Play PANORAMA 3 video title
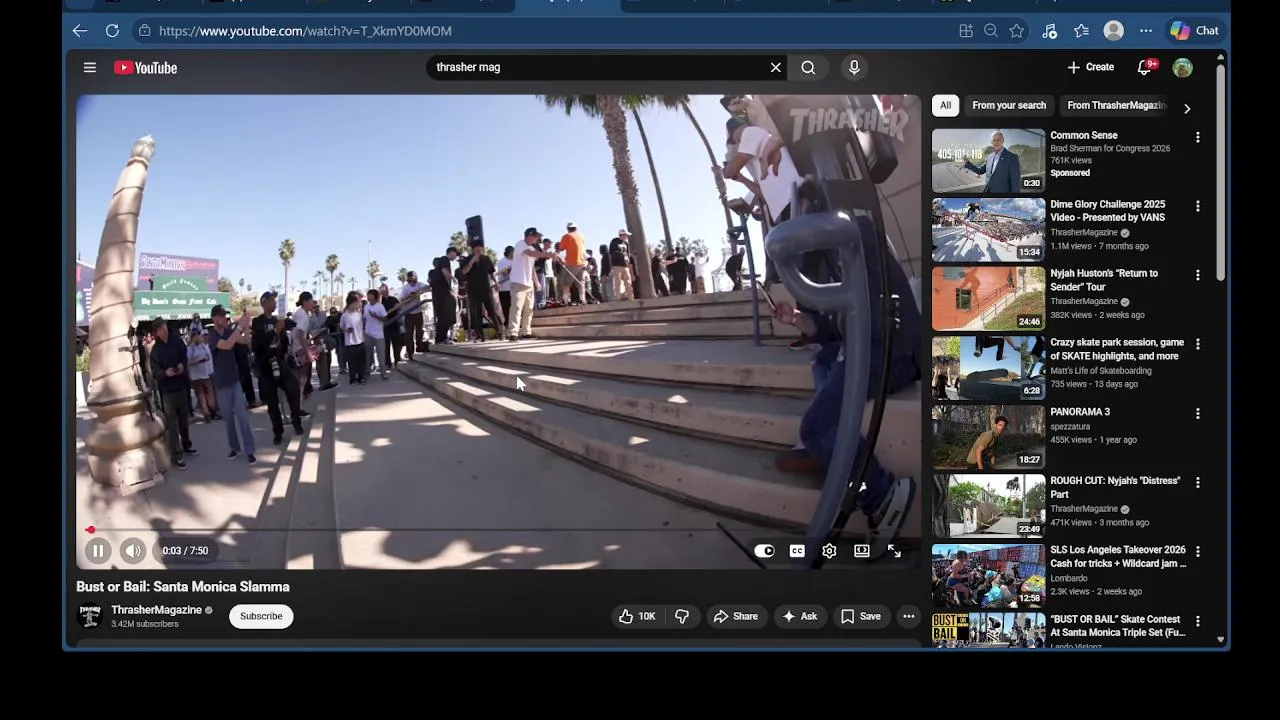The height and width of the screenshot is (720, 1280). [1080, 412]
